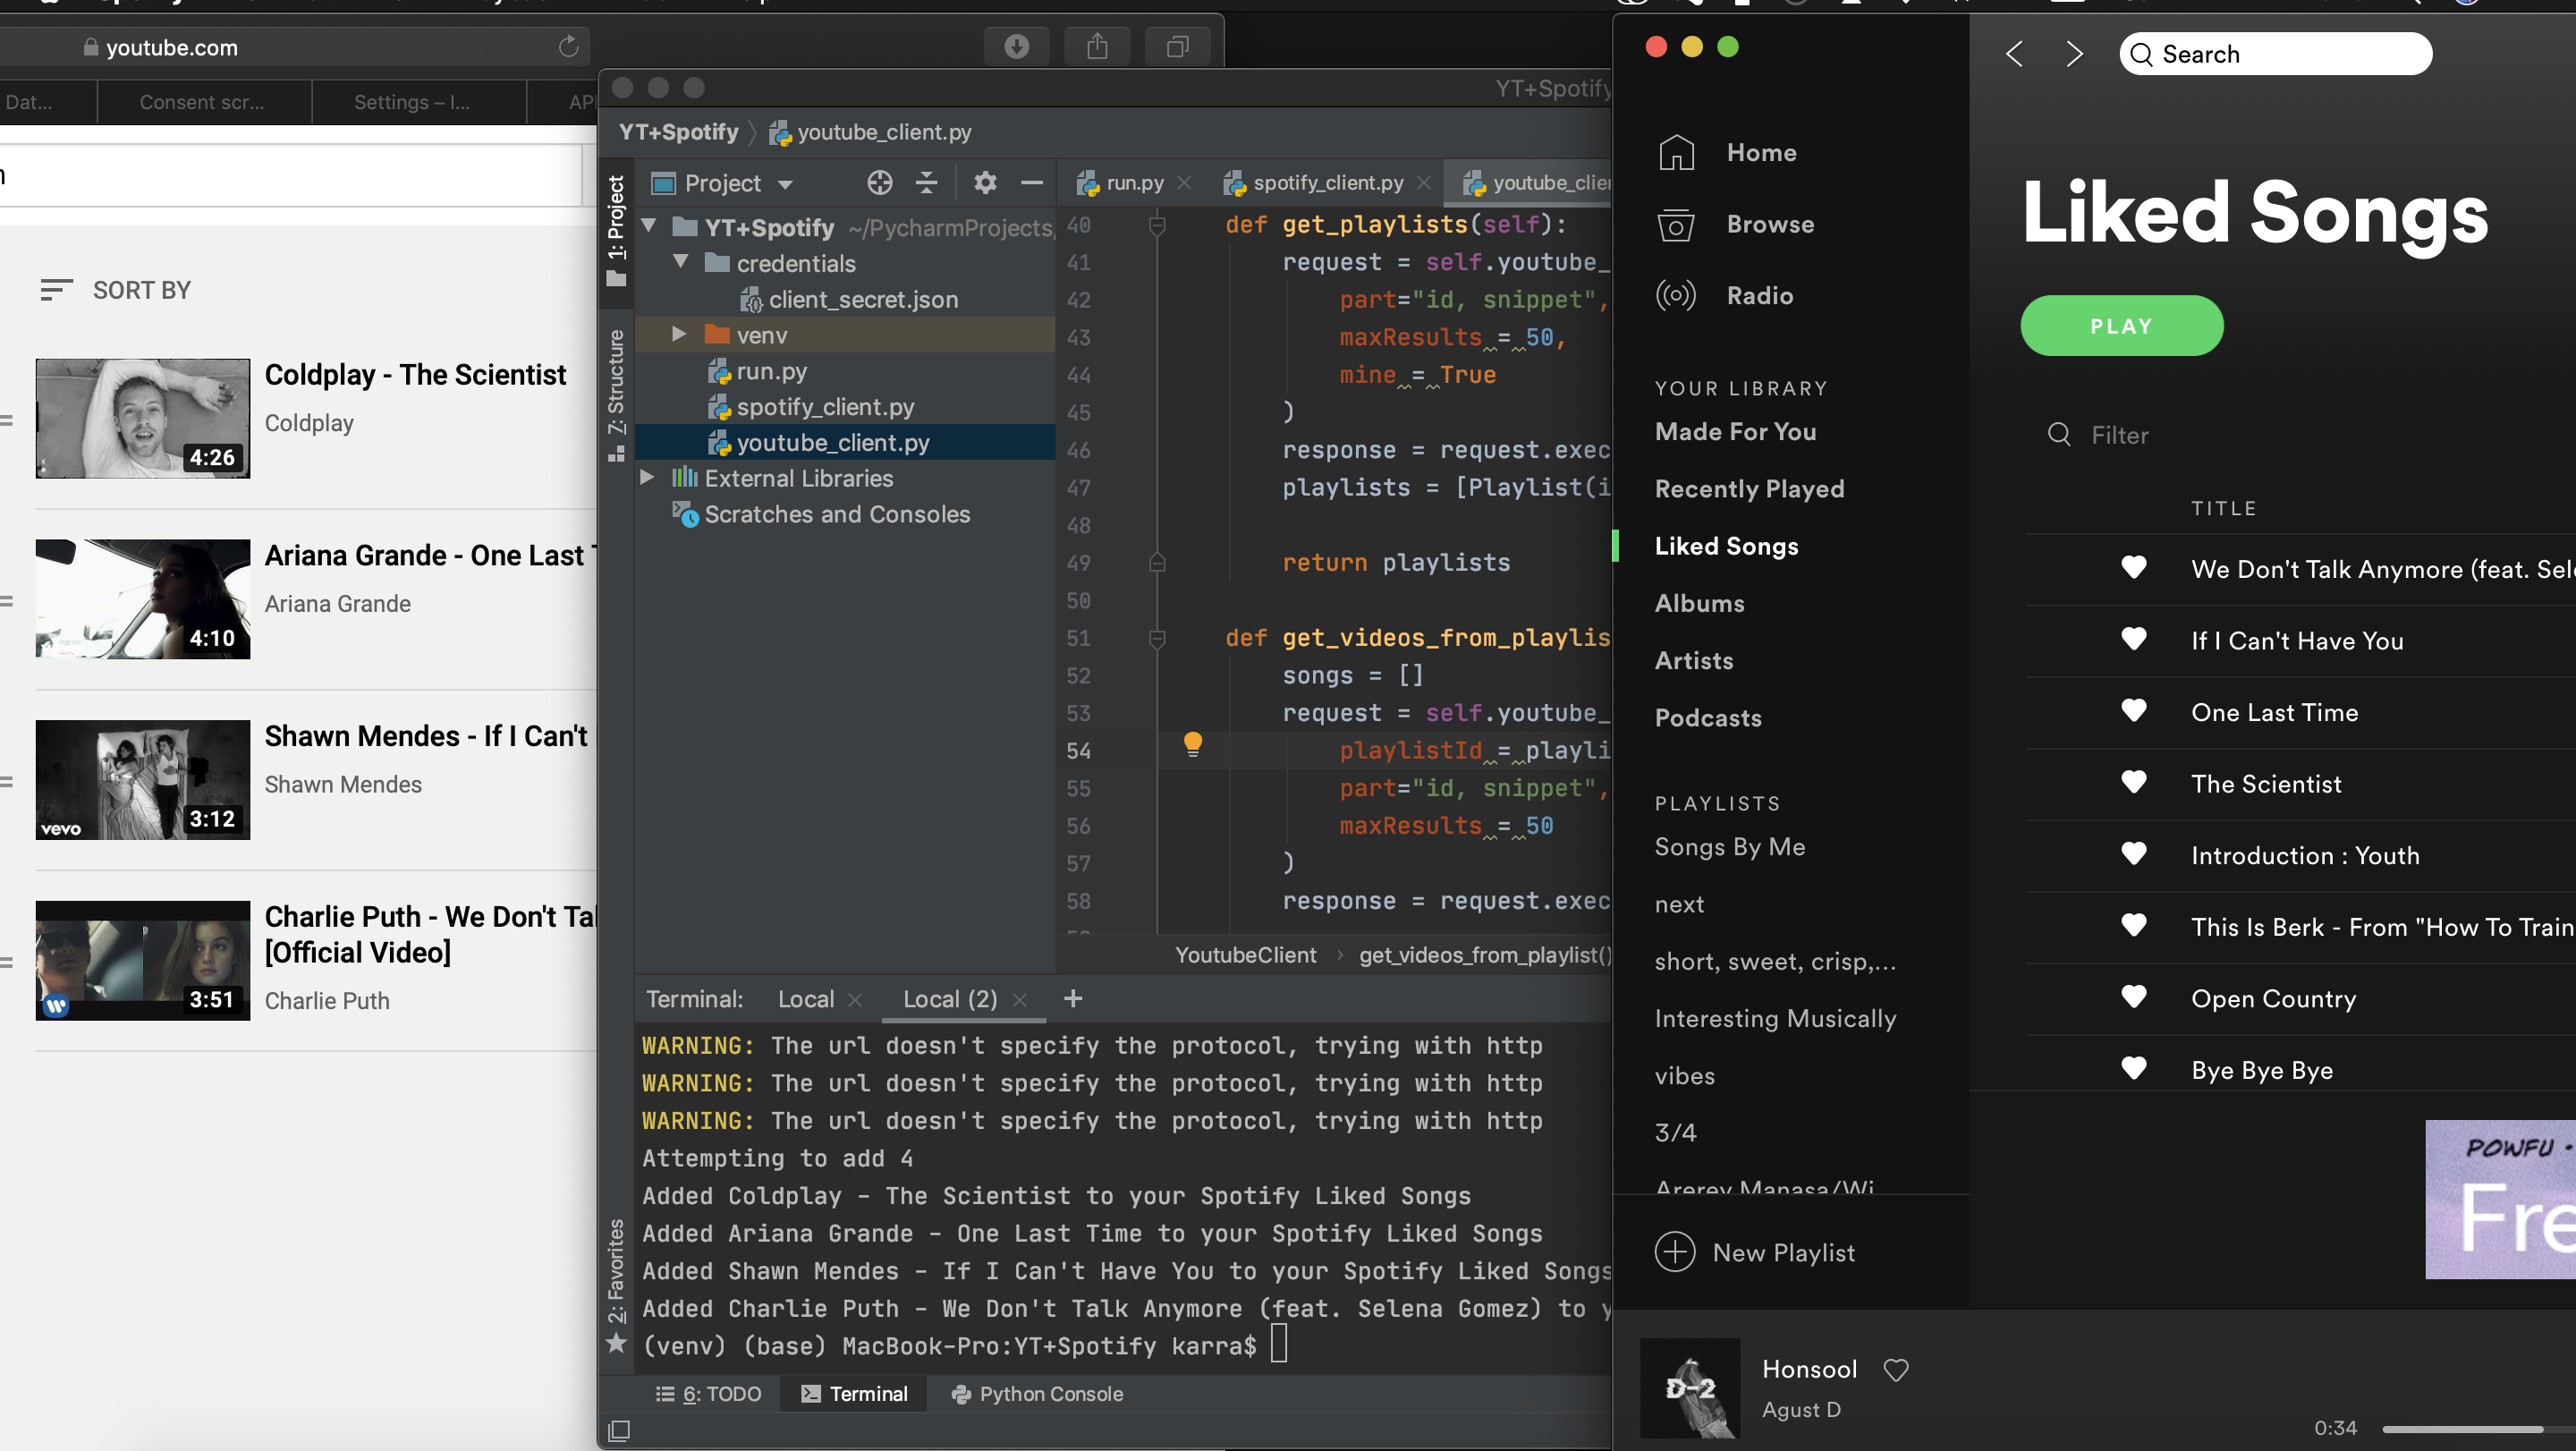The height and width of the screenshot is (1451, 2576).
Task: Expand the External Libraries node
Action: [648, 478]
